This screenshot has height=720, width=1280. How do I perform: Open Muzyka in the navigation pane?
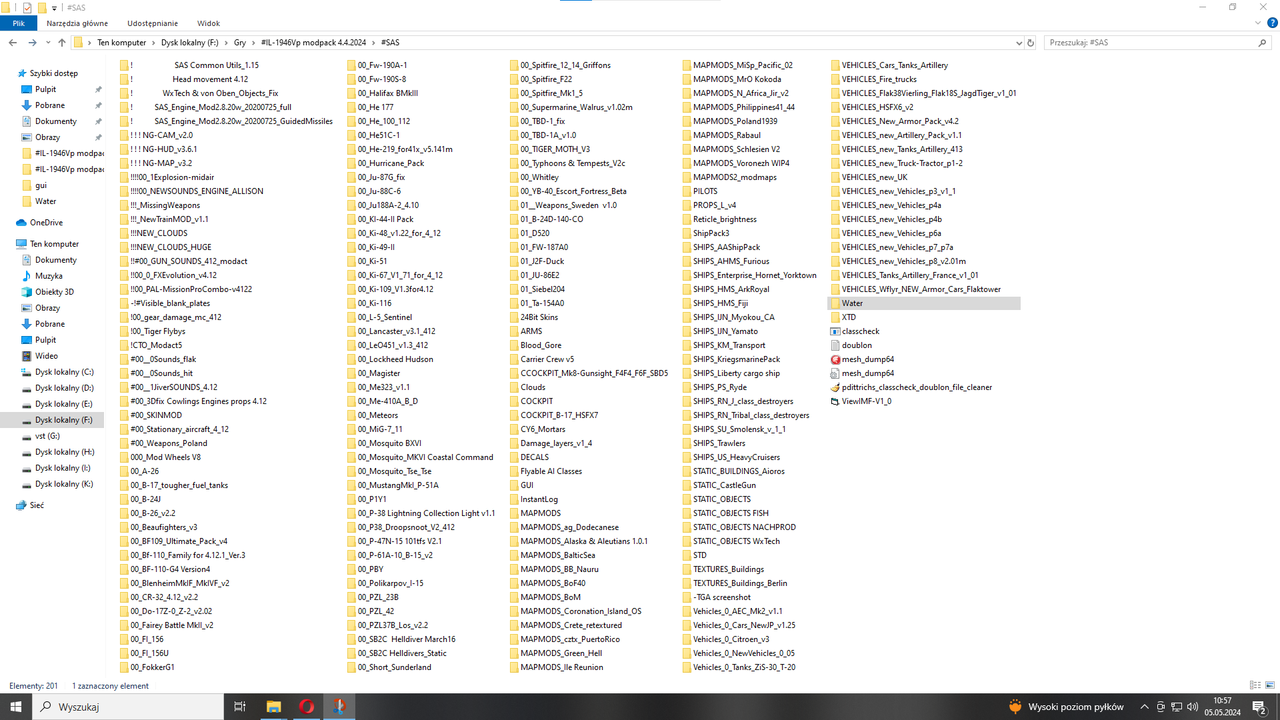pyautogui.click(x=42, y=276)
